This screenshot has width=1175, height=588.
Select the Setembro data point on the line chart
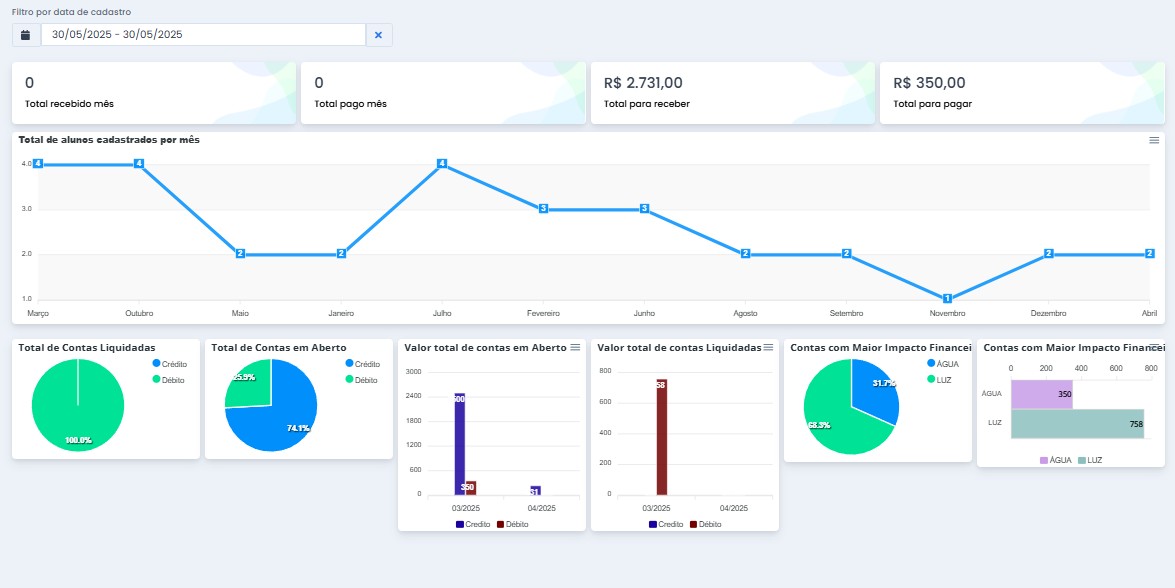(846, 253)
